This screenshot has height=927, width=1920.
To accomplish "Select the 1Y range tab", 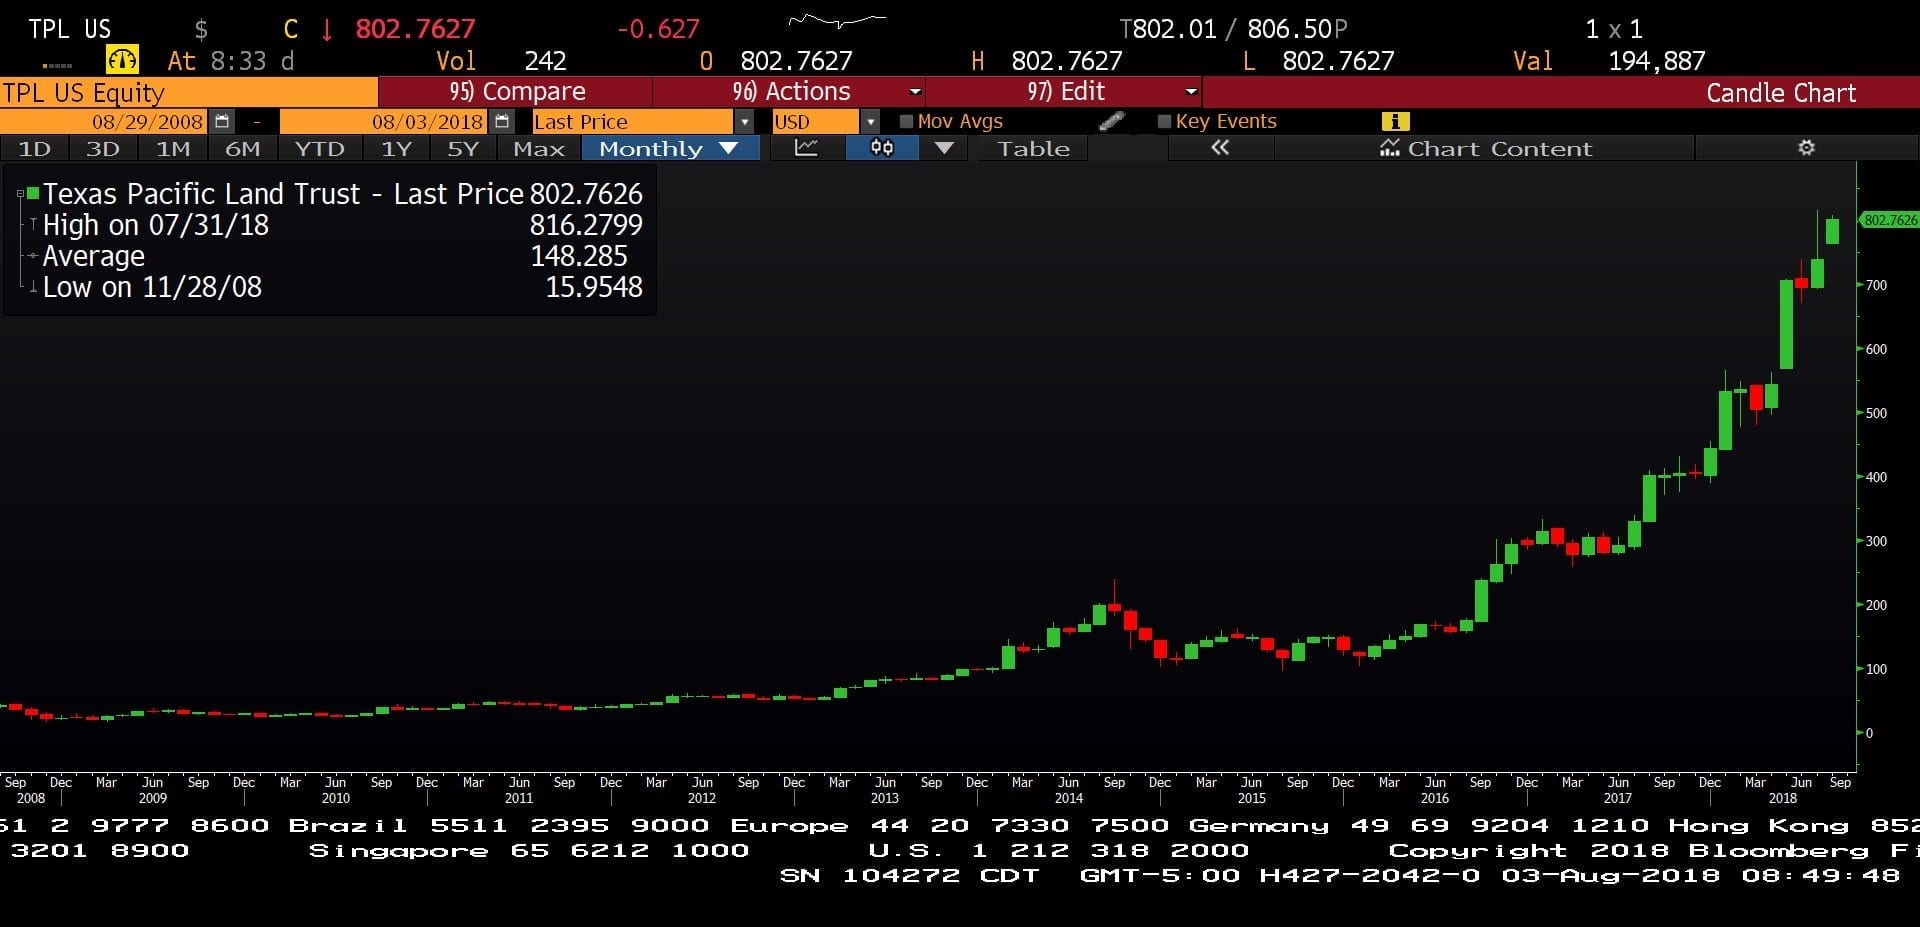I will [397, 148].
